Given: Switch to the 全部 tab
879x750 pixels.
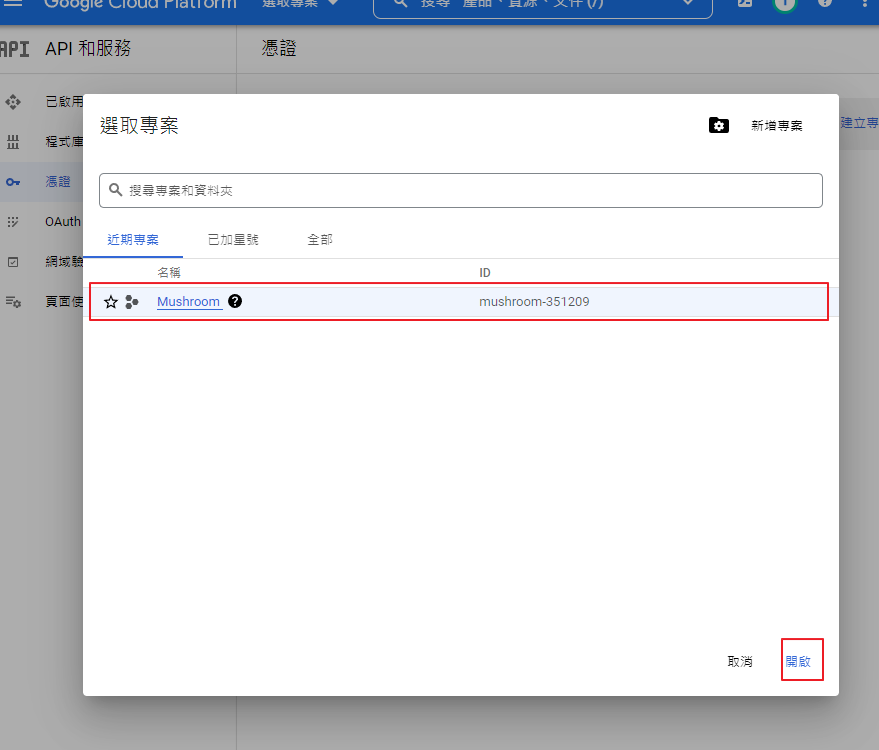Looking at the screenshot, I should coord(320,240).
